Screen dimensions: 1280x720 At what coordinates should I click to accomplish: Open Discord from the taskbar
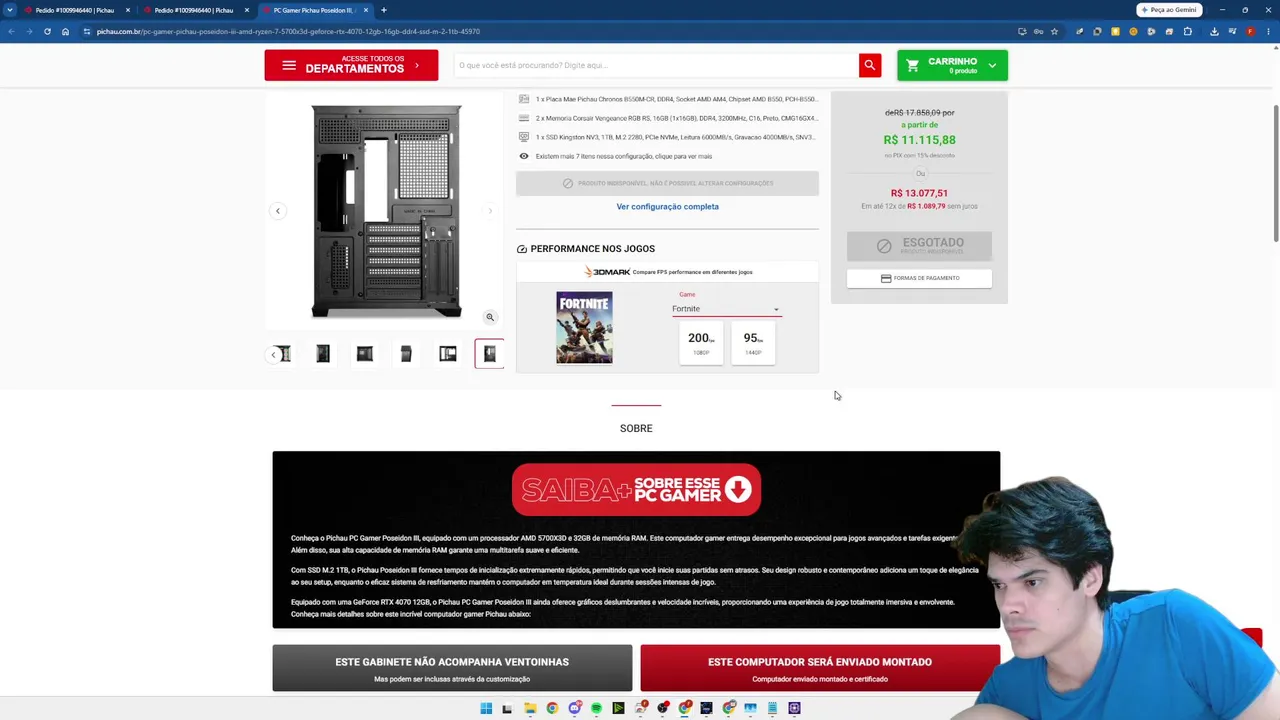pos(574,708)
